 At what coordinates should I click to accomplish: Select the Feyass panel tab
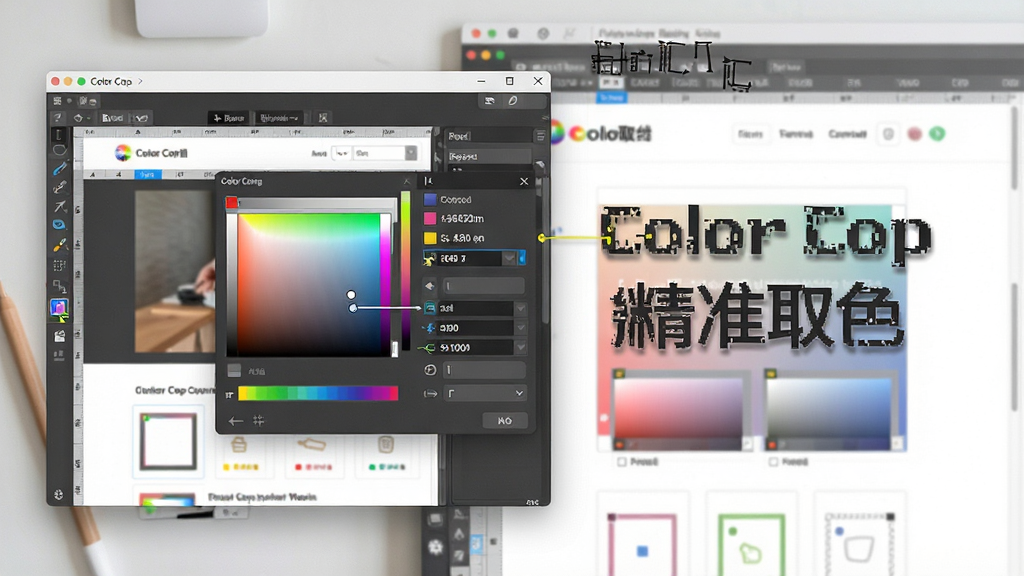(x=487, y=156)
